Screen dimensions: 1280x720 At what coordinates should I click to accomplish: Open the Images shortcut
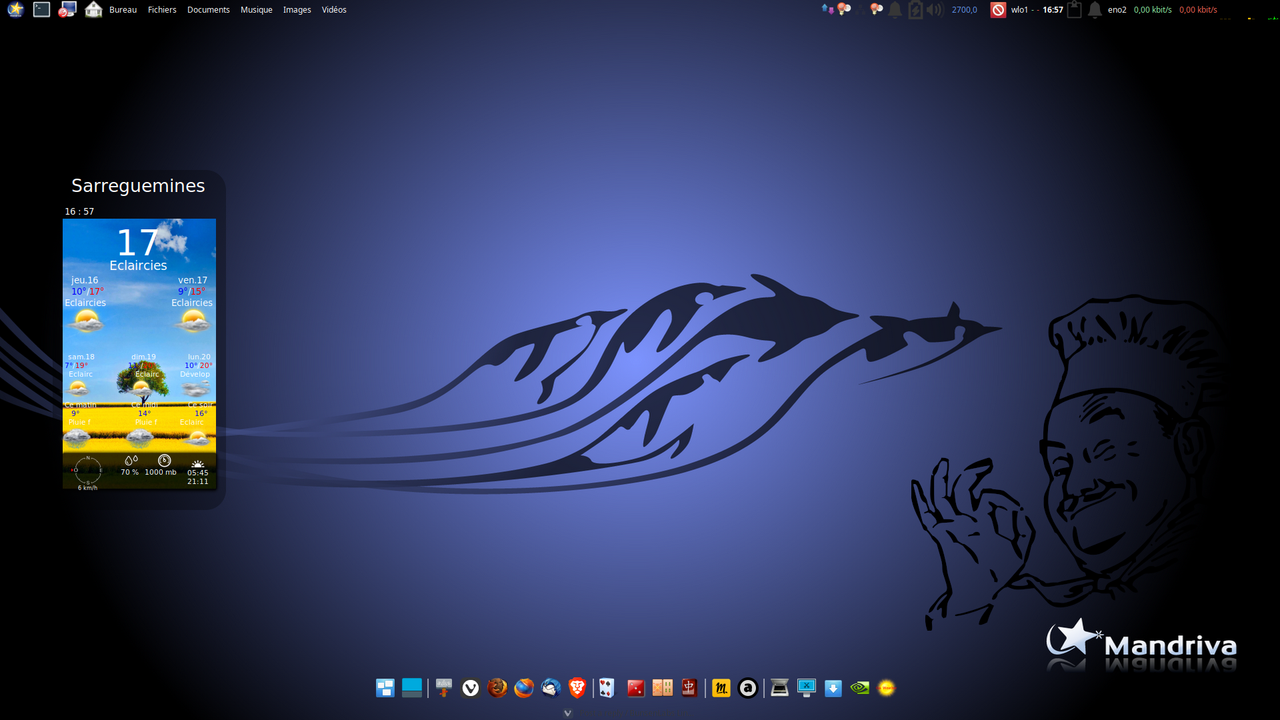tap(297, 10)
